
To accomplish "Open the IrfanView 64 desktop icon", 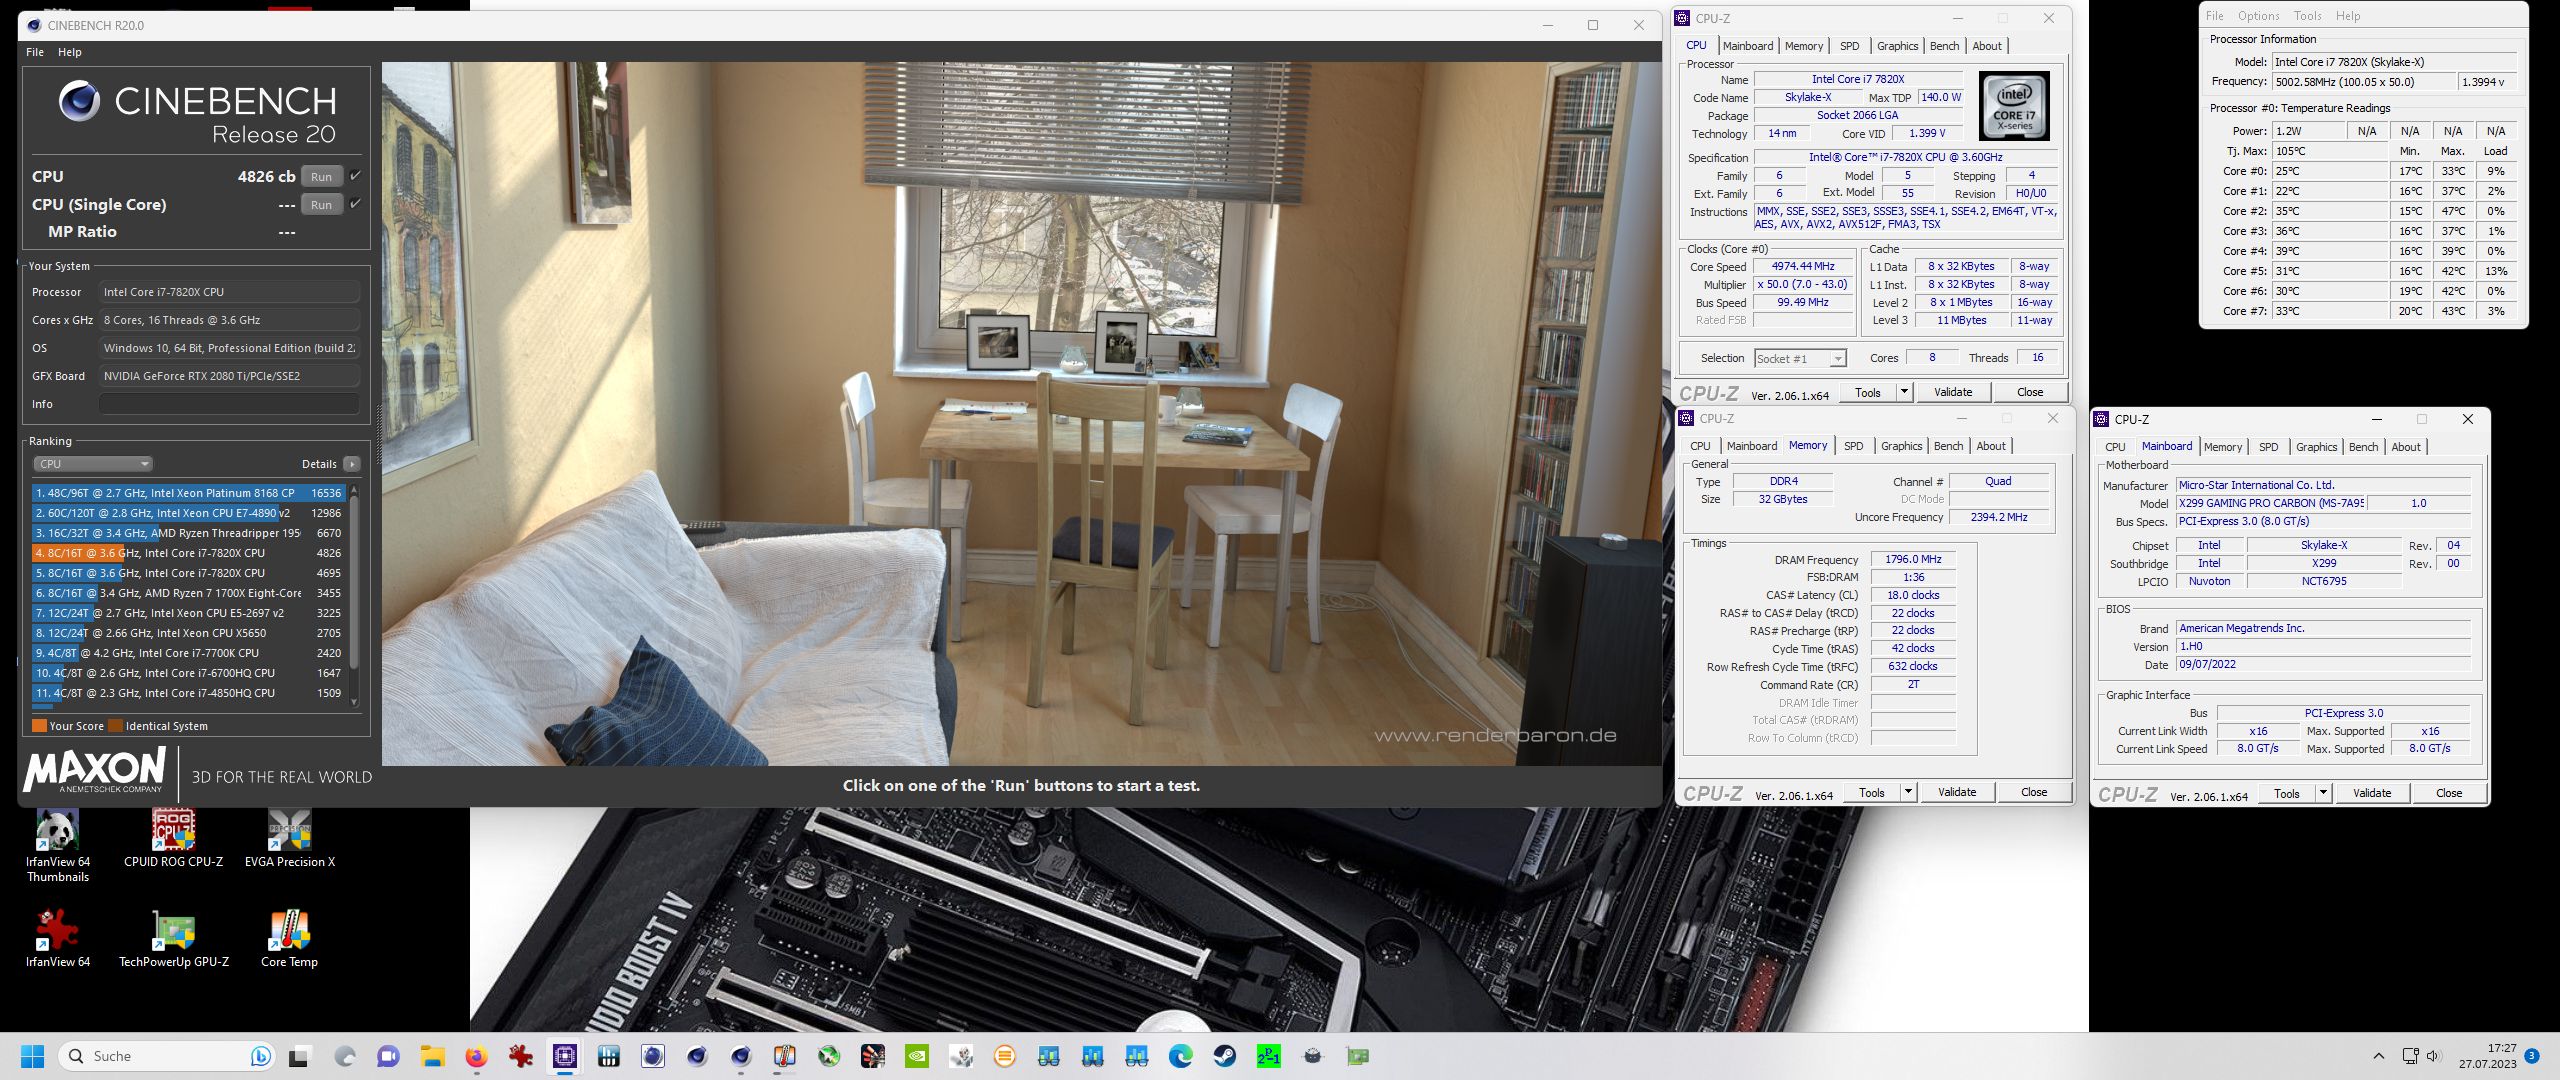I will (x=58, y=939).
